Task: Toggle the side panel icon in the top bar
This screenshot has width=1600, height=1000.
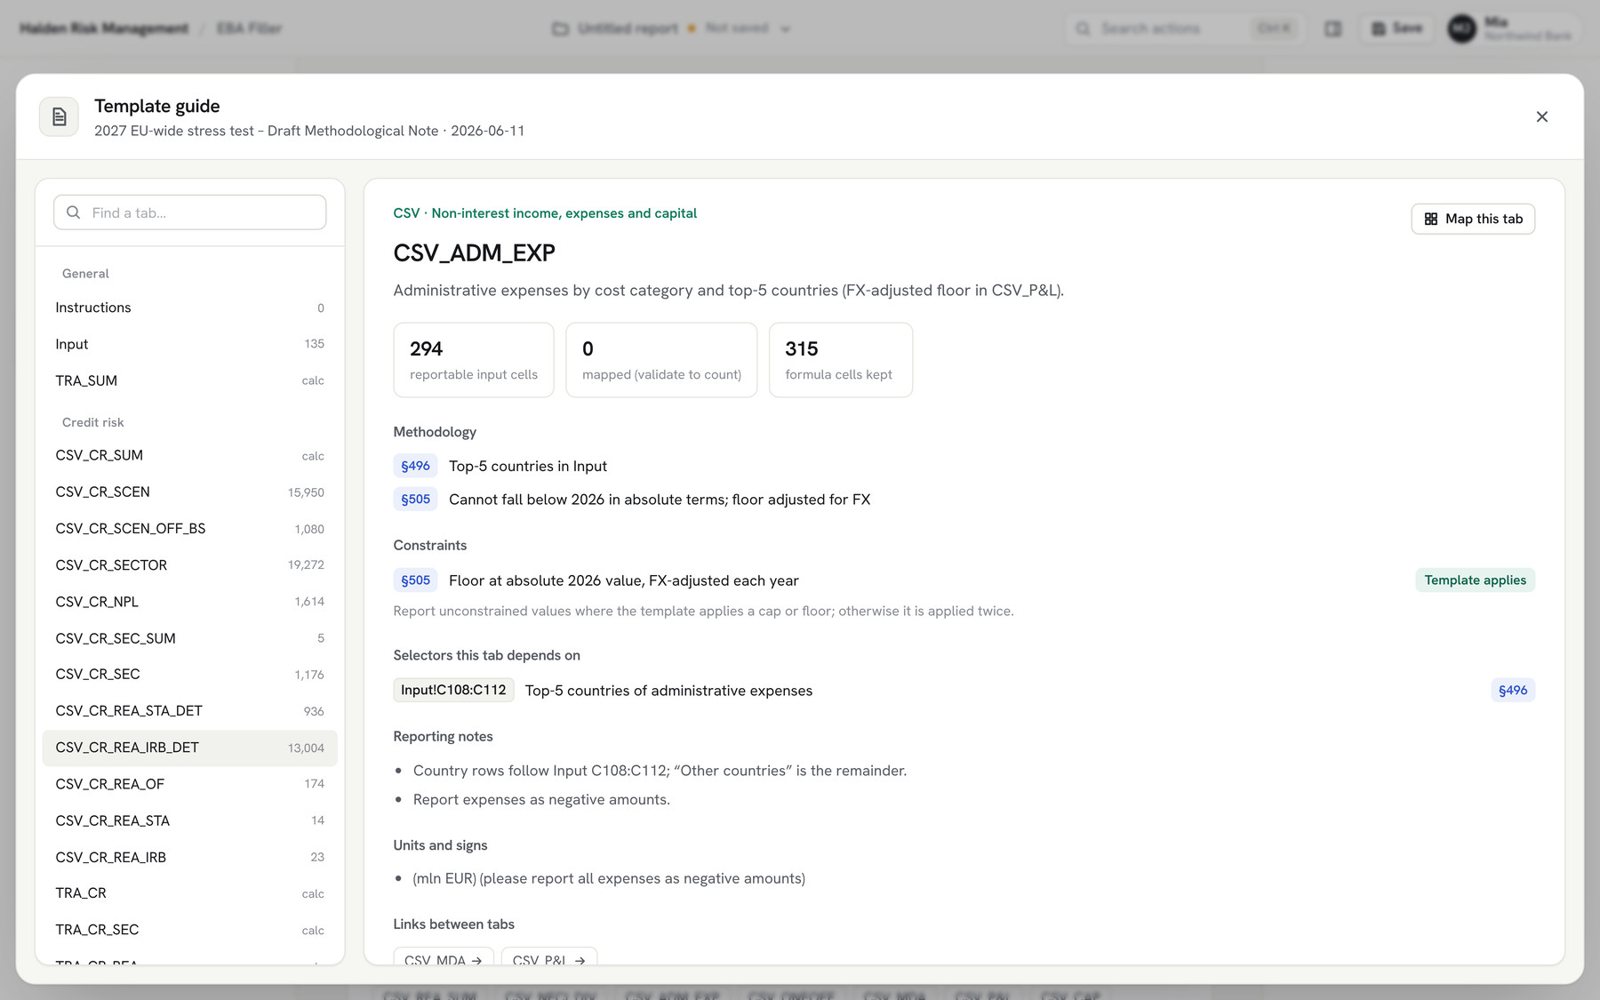Action: pyautogui.click(x=1333, y=28)
